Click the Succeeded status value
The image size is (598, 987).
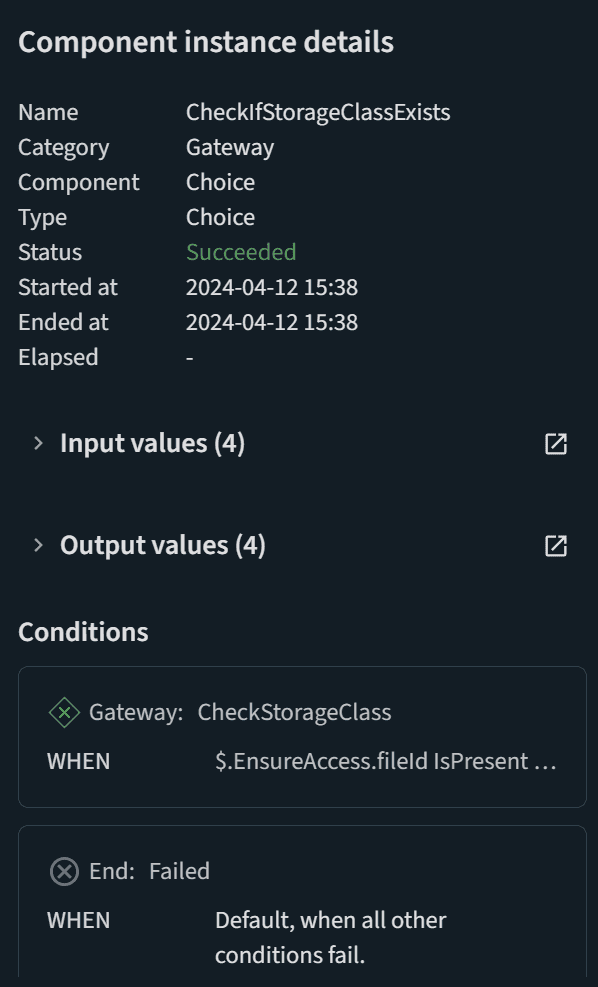pos(241,252)
